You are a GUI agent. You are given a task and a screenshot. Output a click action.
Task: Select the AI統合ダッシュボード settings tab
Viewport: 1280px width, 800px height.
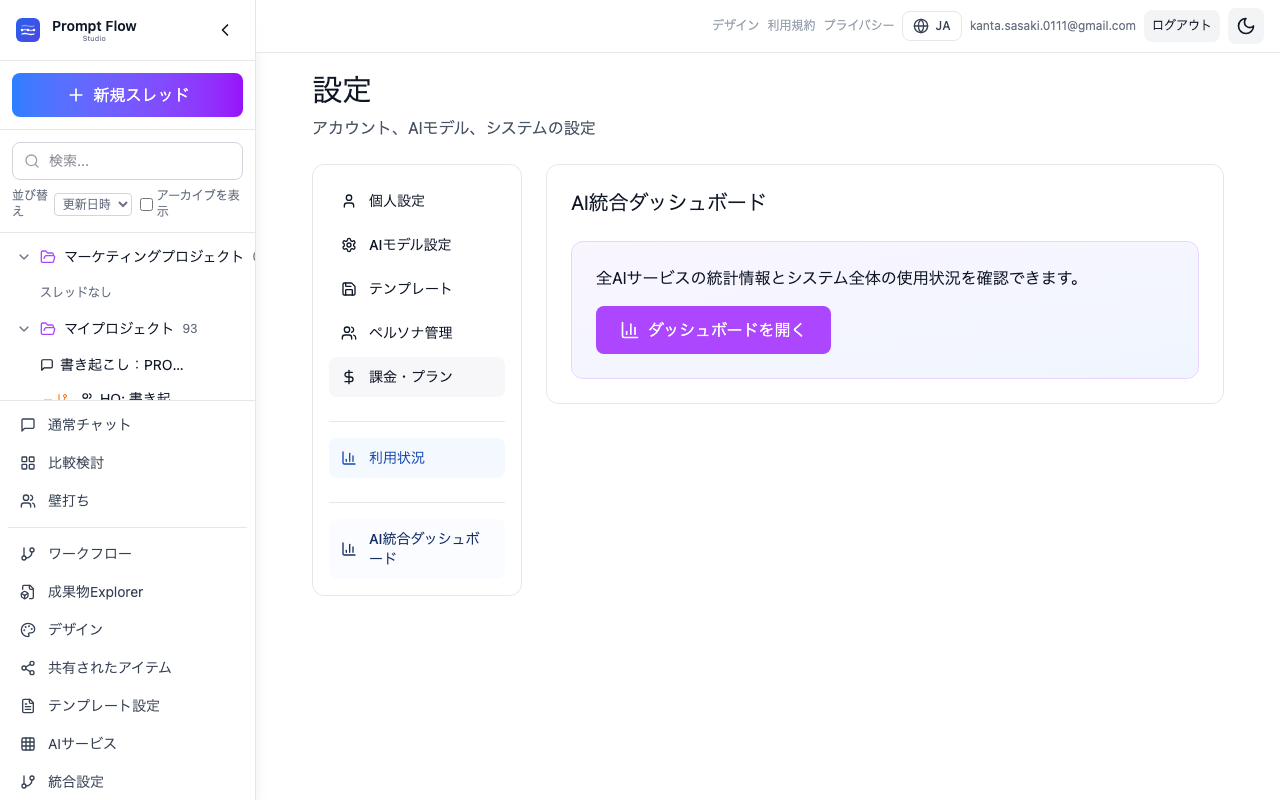pos(417,548)
